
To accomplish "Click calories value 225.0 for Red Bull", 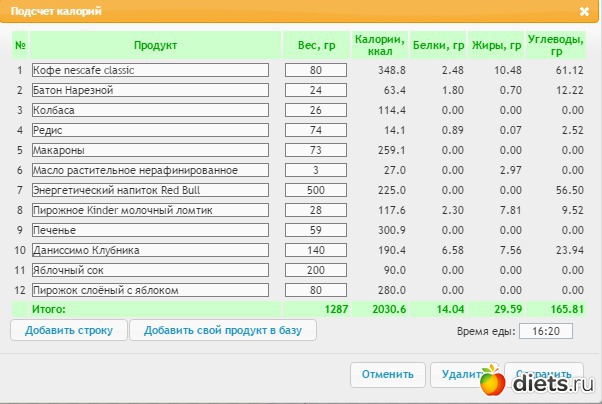I will [392, 190].
